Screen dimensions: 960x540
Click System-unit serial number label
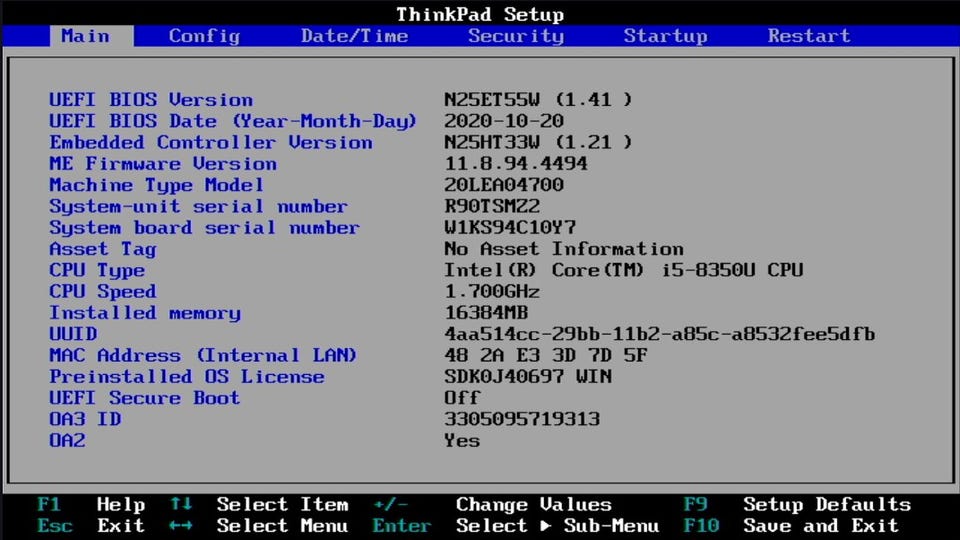pyautogui.click(x=198, y=206)
